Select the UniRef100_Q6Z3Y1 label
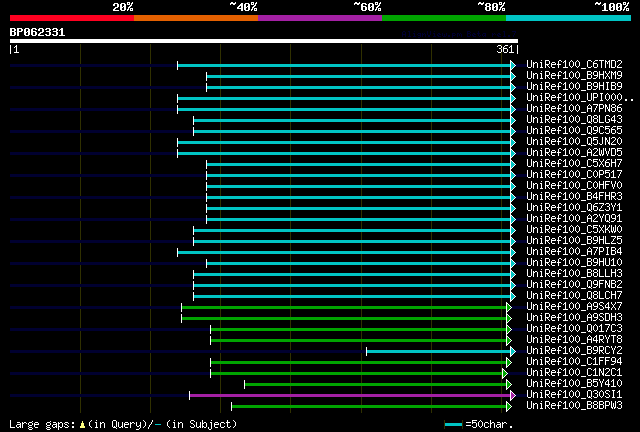This screenshot has width=640, height=432. (x=574, y=208)
